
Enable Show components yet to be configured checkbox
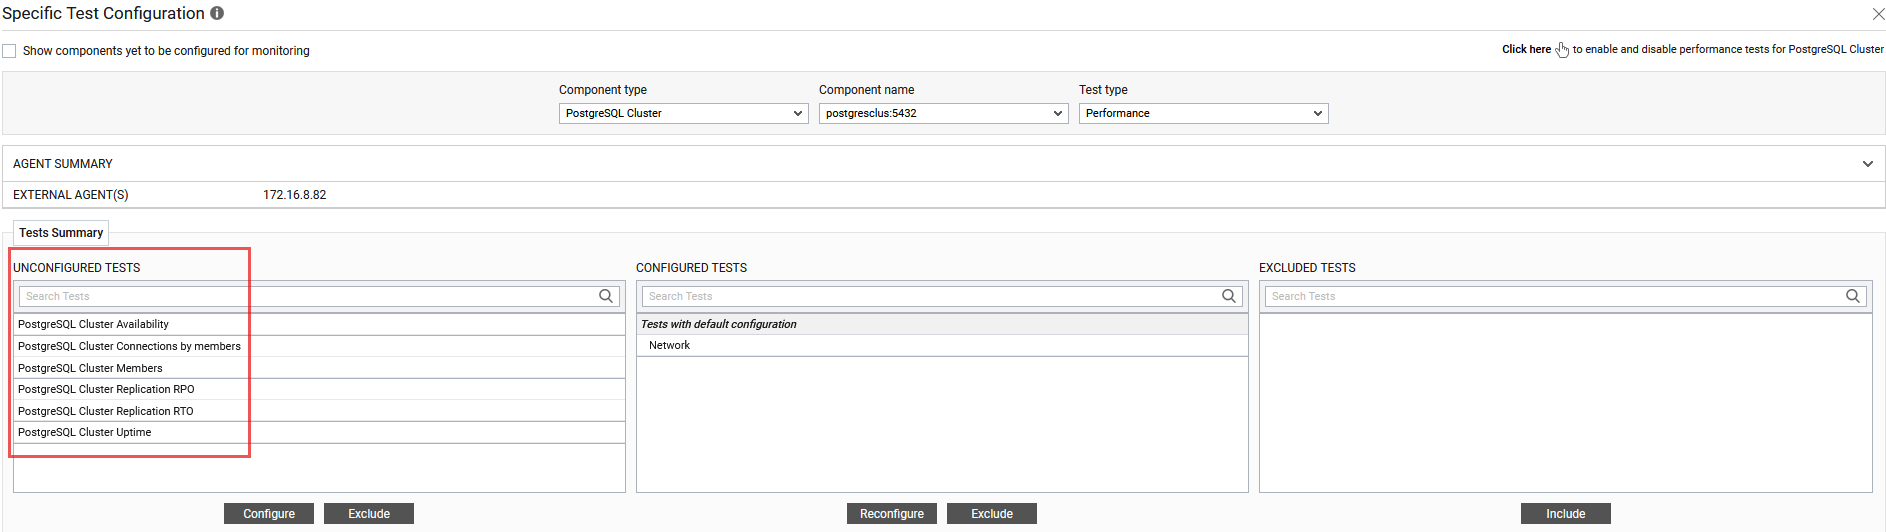tap(10, 51)
